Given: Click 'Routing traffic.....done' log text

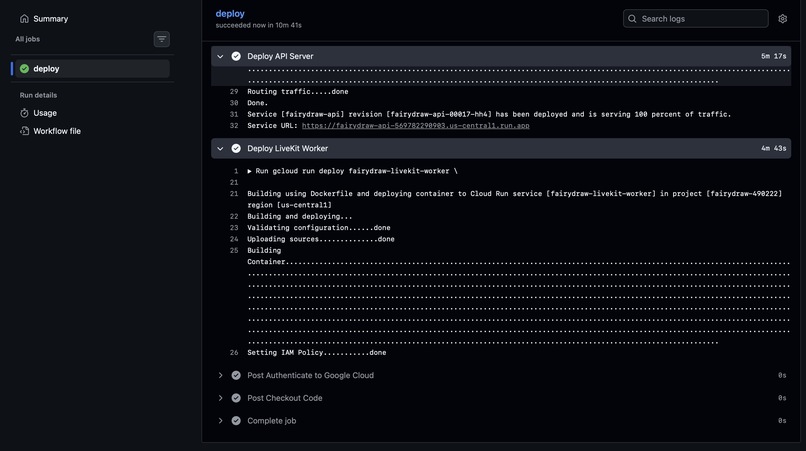Looking at the screenshot, I should 298,92.
